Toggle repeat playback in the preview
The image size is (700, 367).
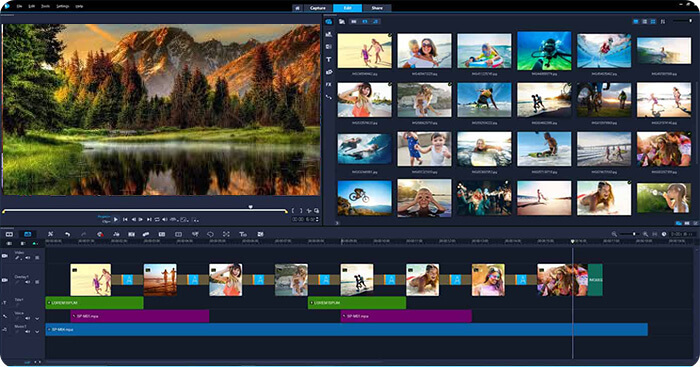pyautogui.click(x=157, y=219)
